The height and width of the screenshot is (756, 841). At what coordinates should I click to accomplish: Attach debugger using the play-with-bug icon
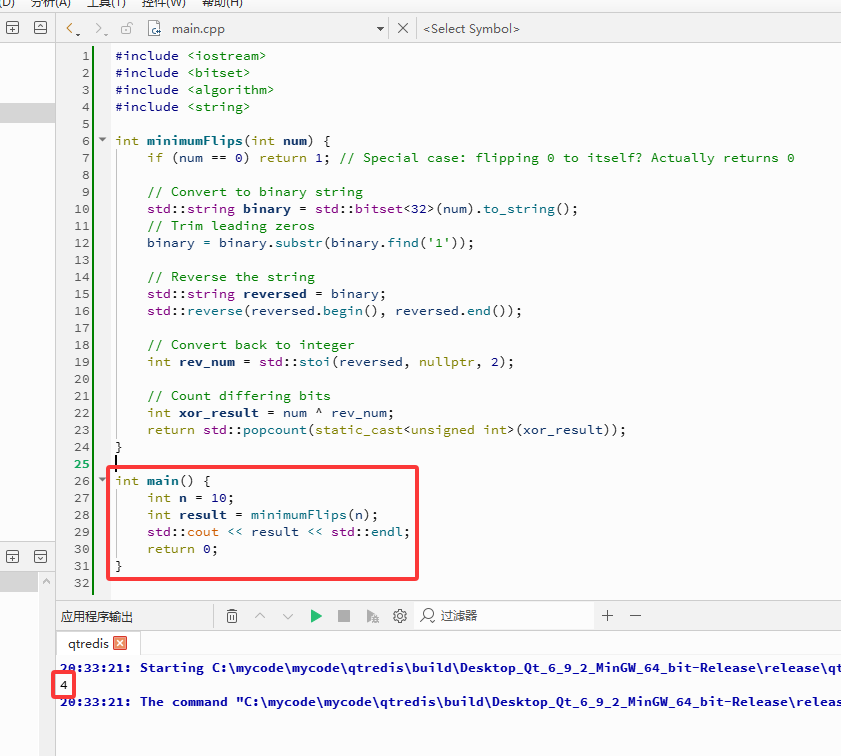pyautogui.click(x=372, y=616)
